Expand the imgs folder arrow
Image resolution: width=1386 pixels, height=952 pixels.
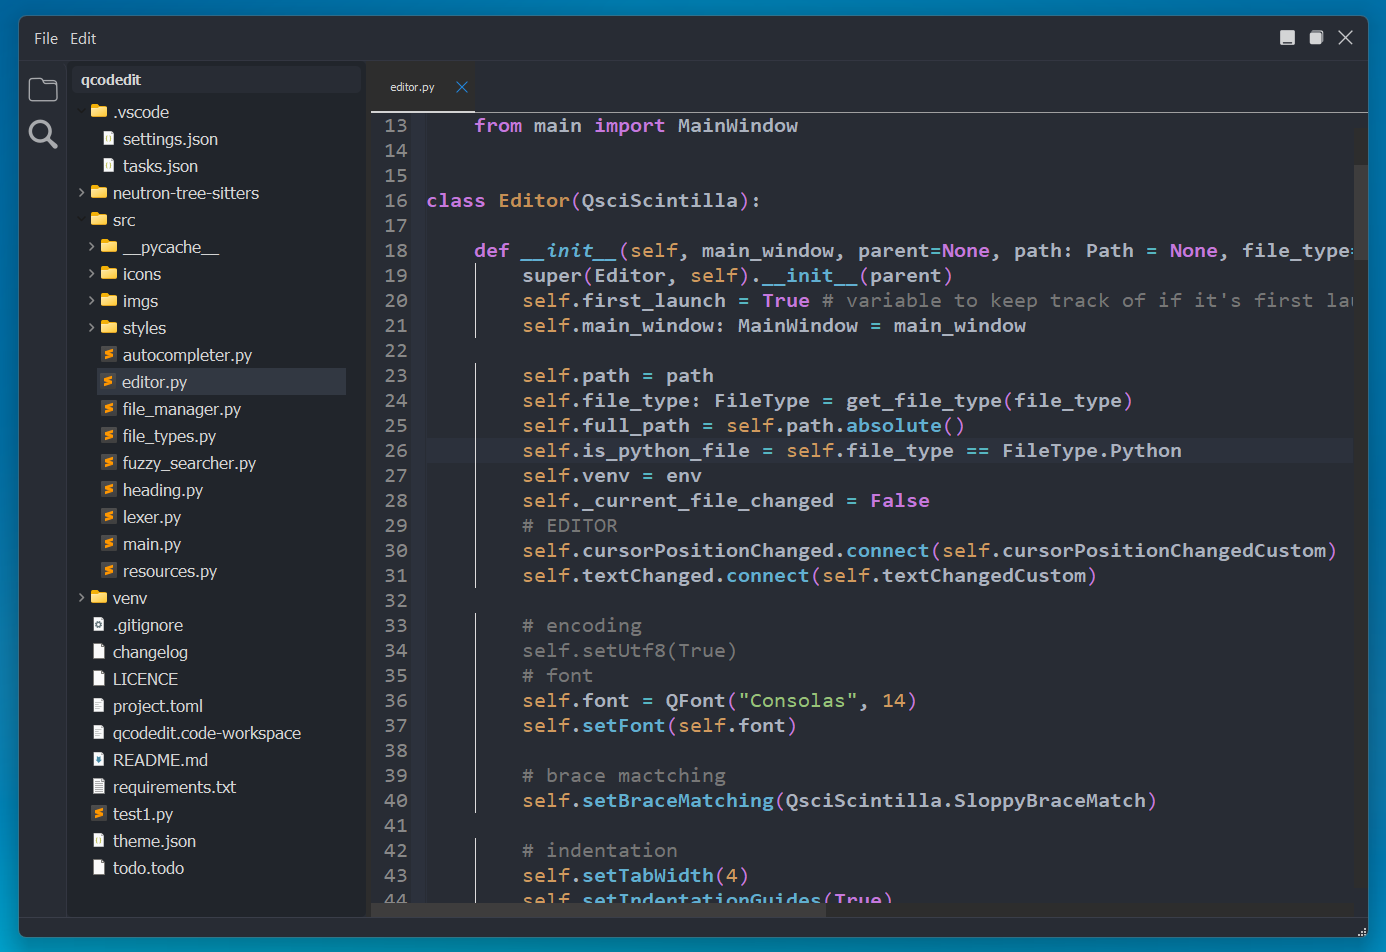[92, 300]
